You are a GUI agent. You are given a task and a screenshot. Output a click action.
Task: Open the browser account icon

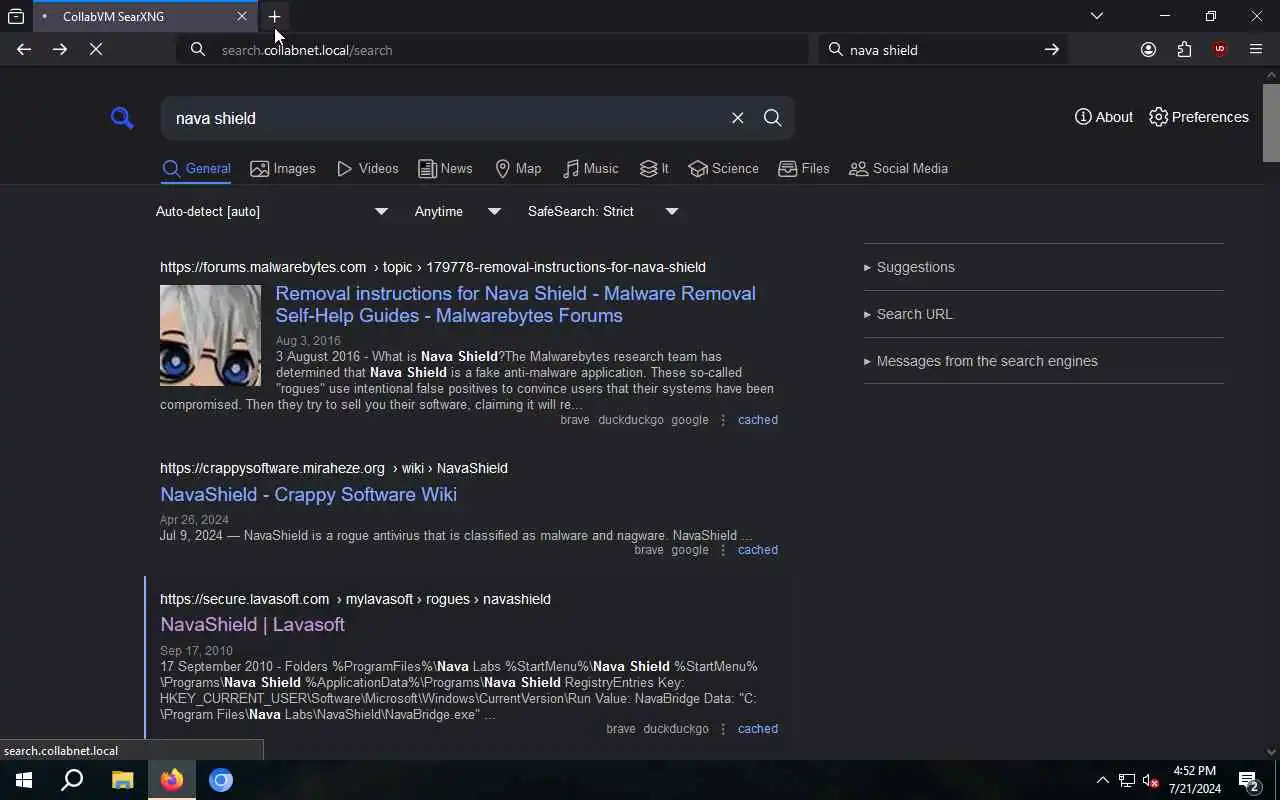coord(1148,49)
